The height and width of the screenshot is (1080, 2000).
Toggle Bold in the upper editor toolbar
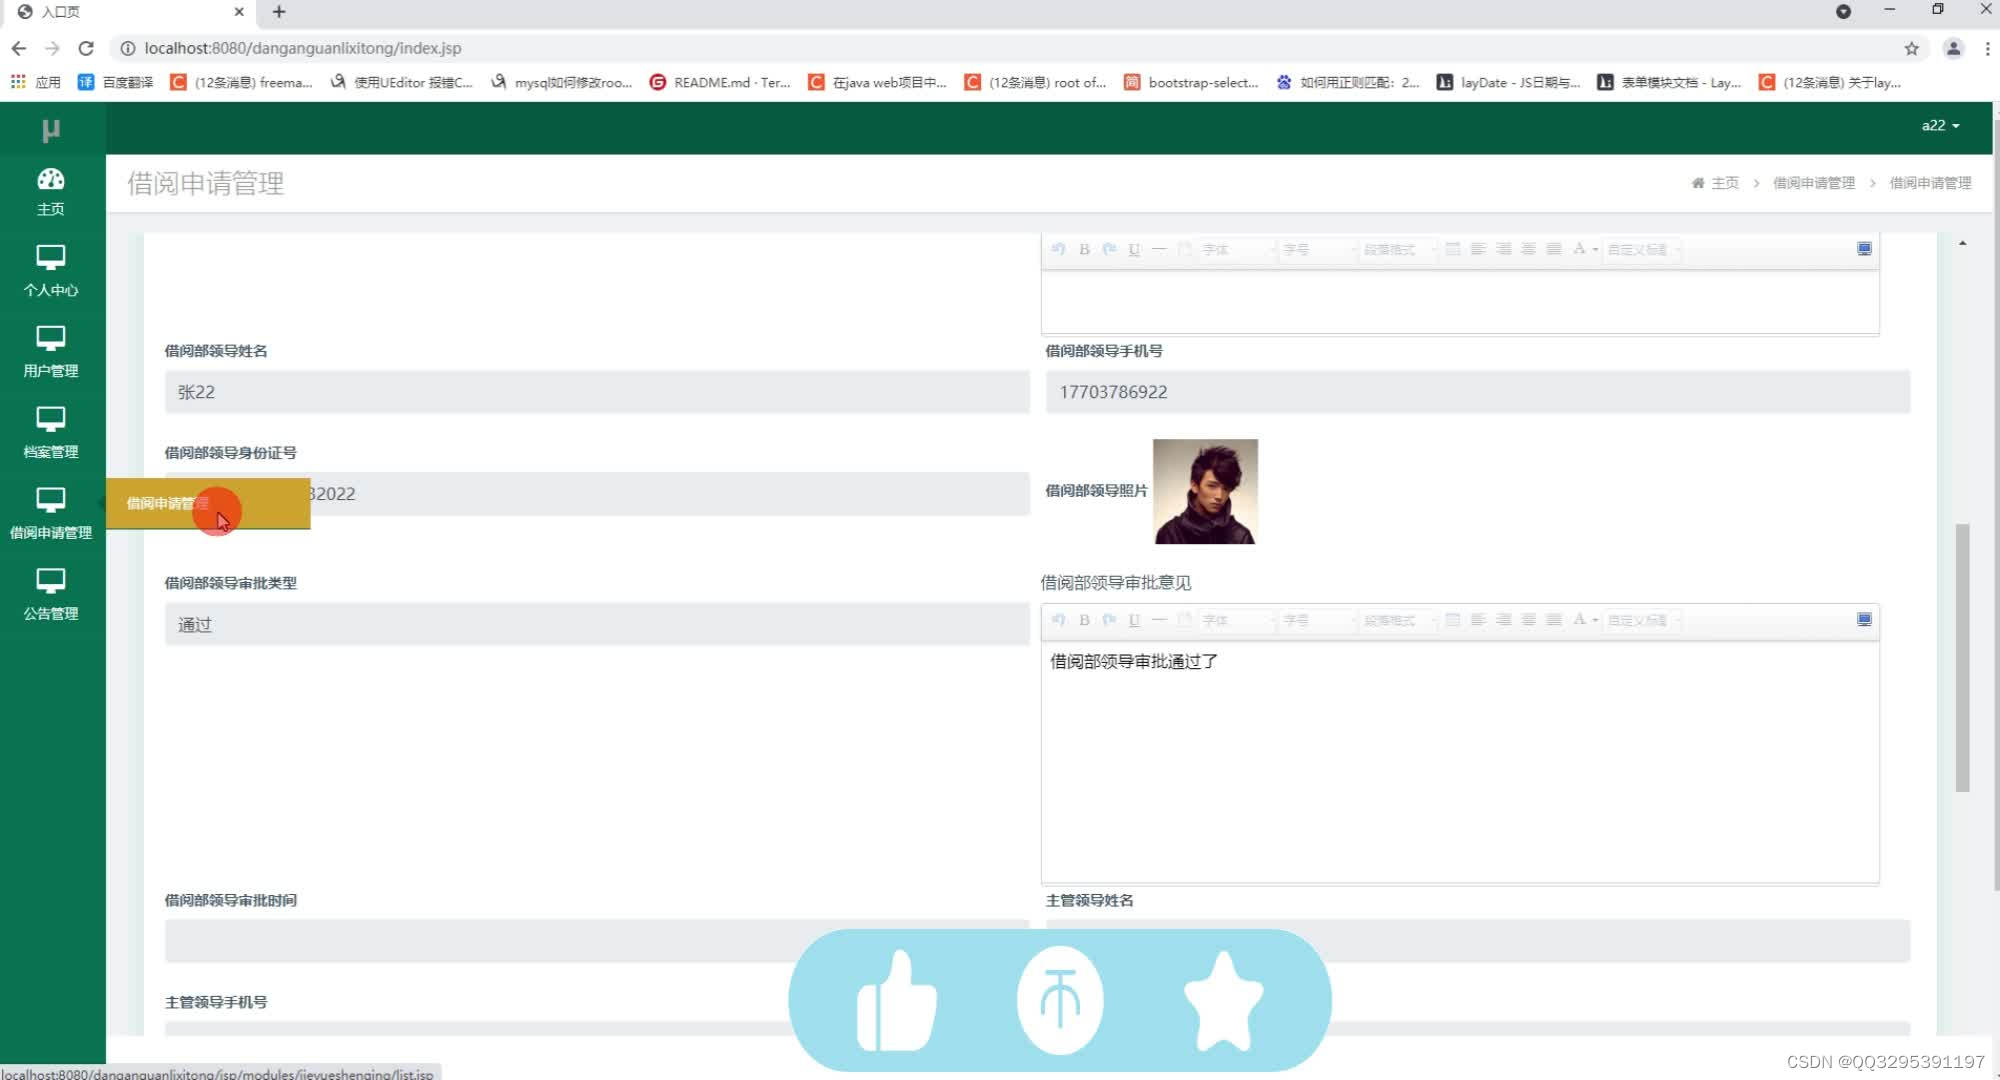[1084, 249]
